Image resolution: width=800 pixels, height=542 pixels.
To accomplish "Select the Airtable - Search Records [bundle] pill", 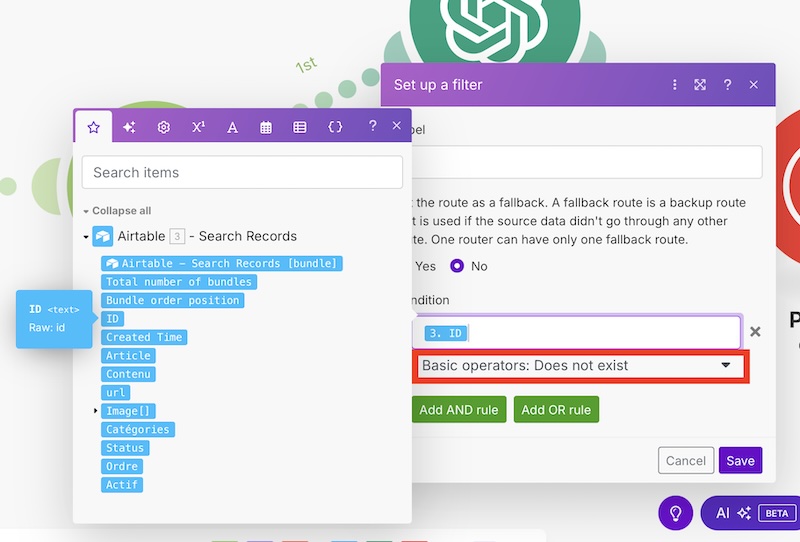I will [222, 263].
